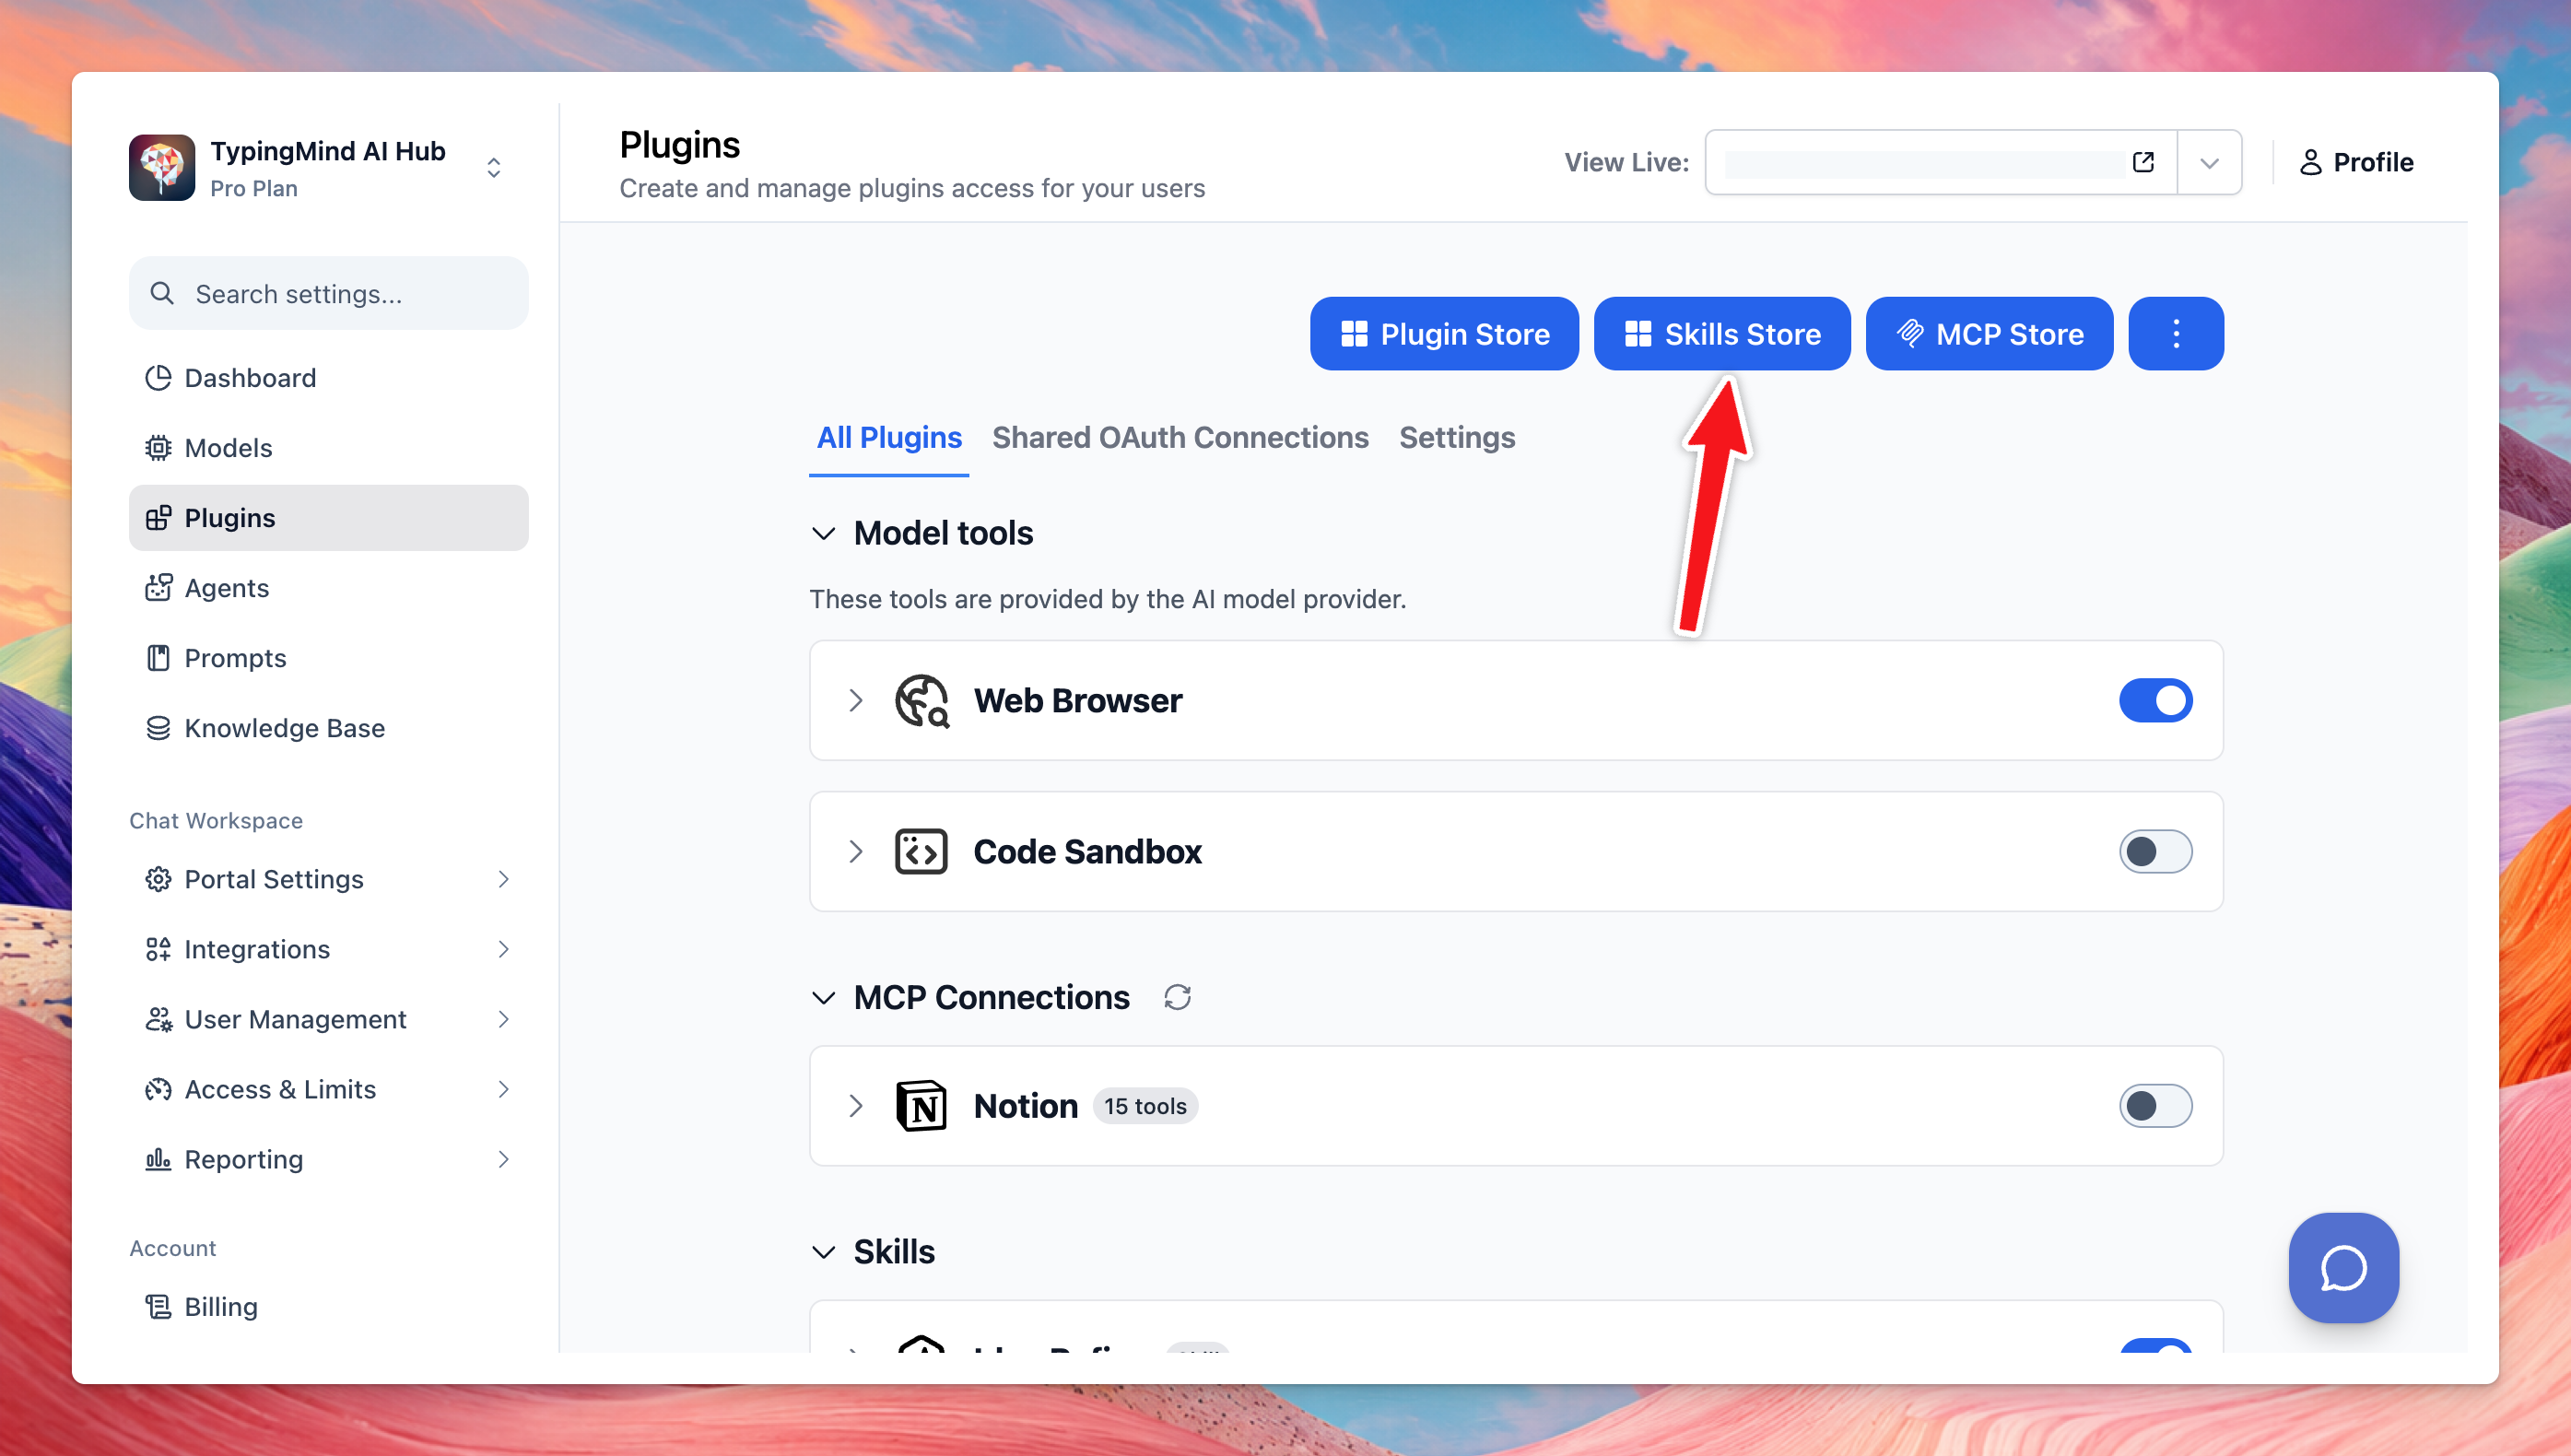
Task: Switch to the plugins Settings tab
Action: pos(1457,438)
